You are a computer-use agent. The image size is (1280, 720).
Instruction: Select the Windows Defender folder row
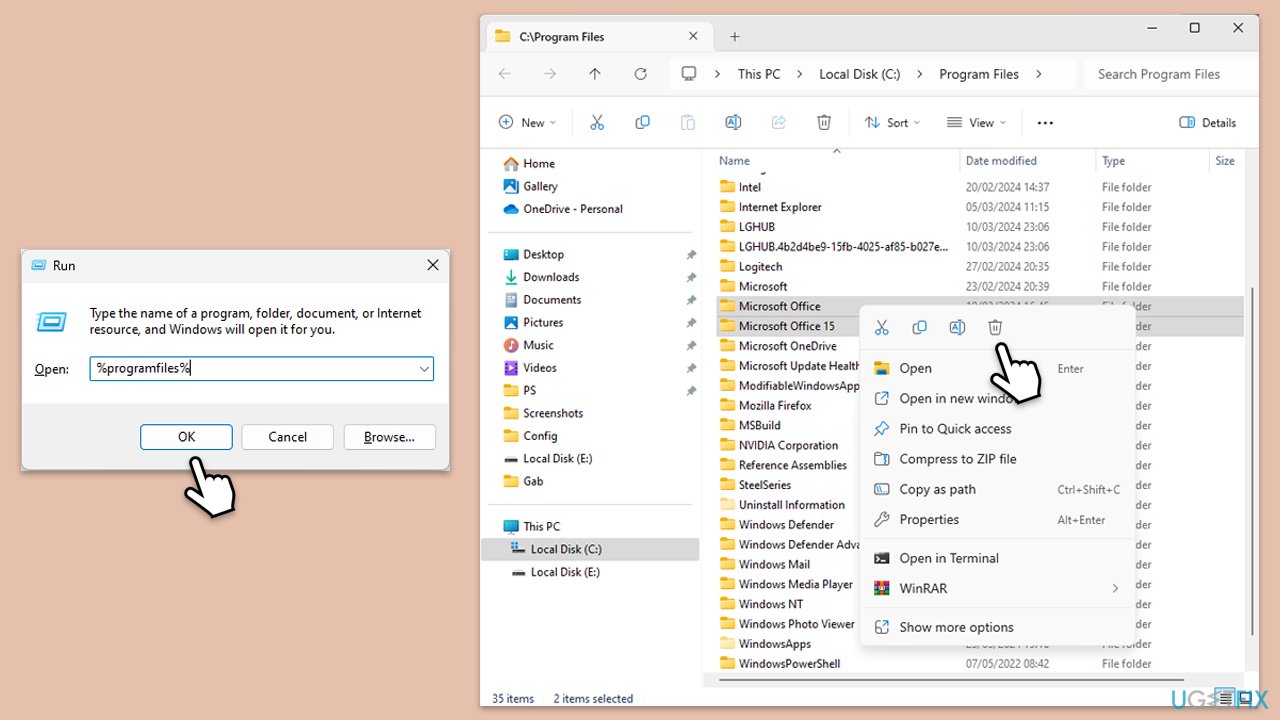coord(788,525)
